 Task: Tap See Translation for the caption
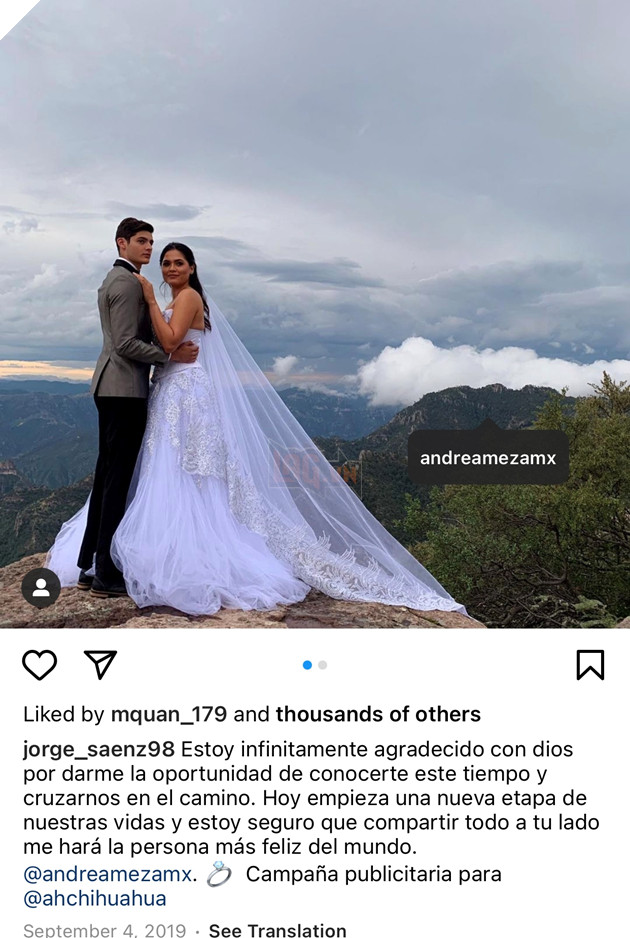click(x=277, y=930)
